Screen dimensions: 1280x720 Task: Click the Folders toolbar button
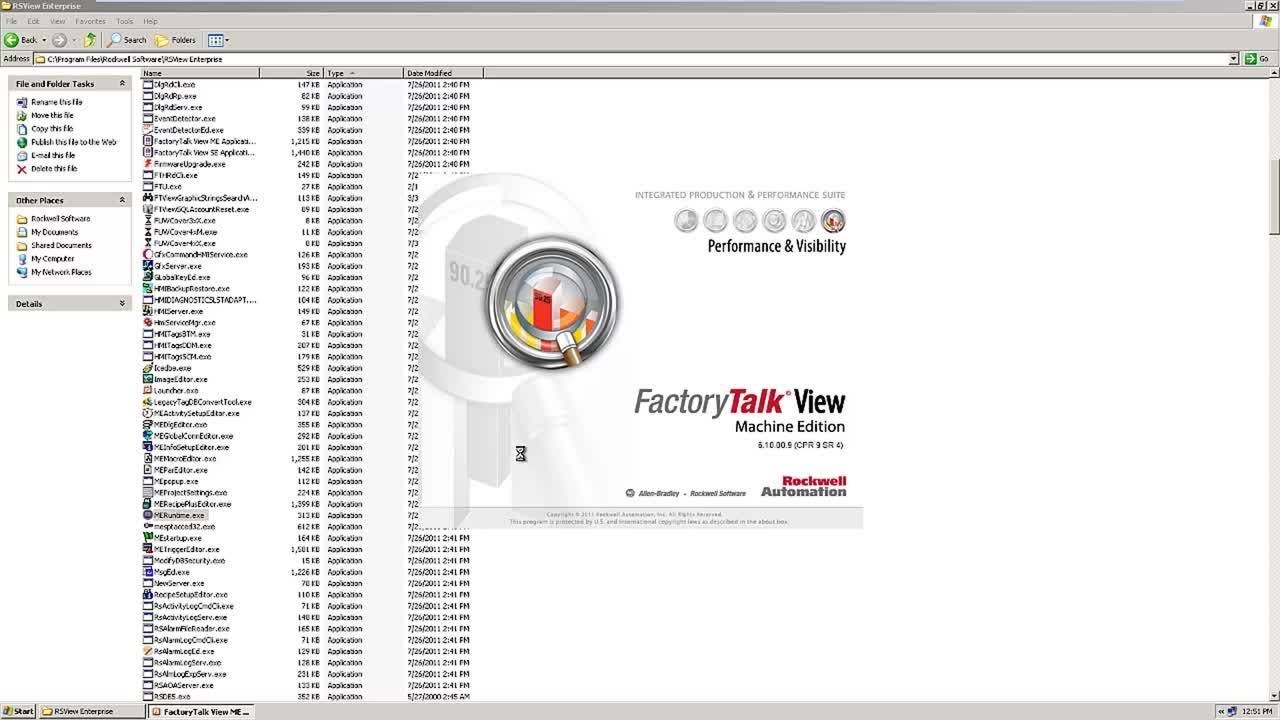pyautogui.click(x=176, y=40)
